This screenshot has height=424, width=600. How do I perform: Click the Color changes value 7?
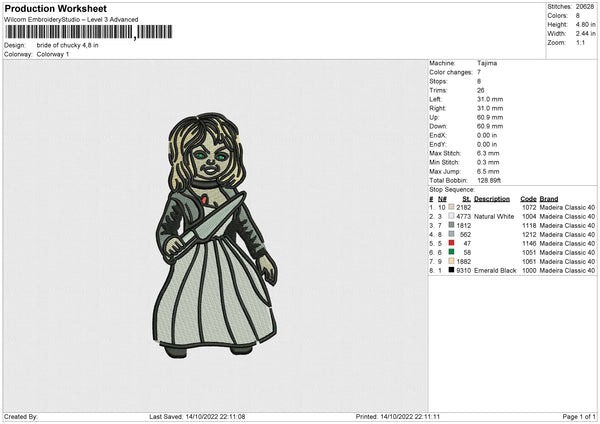[x=479, y=72]
